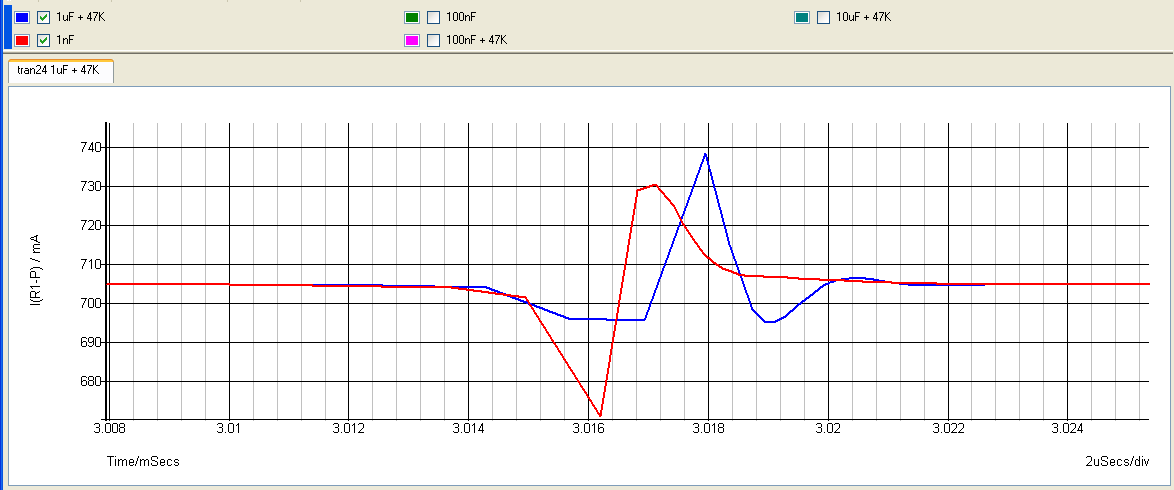This screenshot has width=1174, height=490.
Task: Click the magenta swatch for 100nF + 47K
Action: (x=412, y=41)
